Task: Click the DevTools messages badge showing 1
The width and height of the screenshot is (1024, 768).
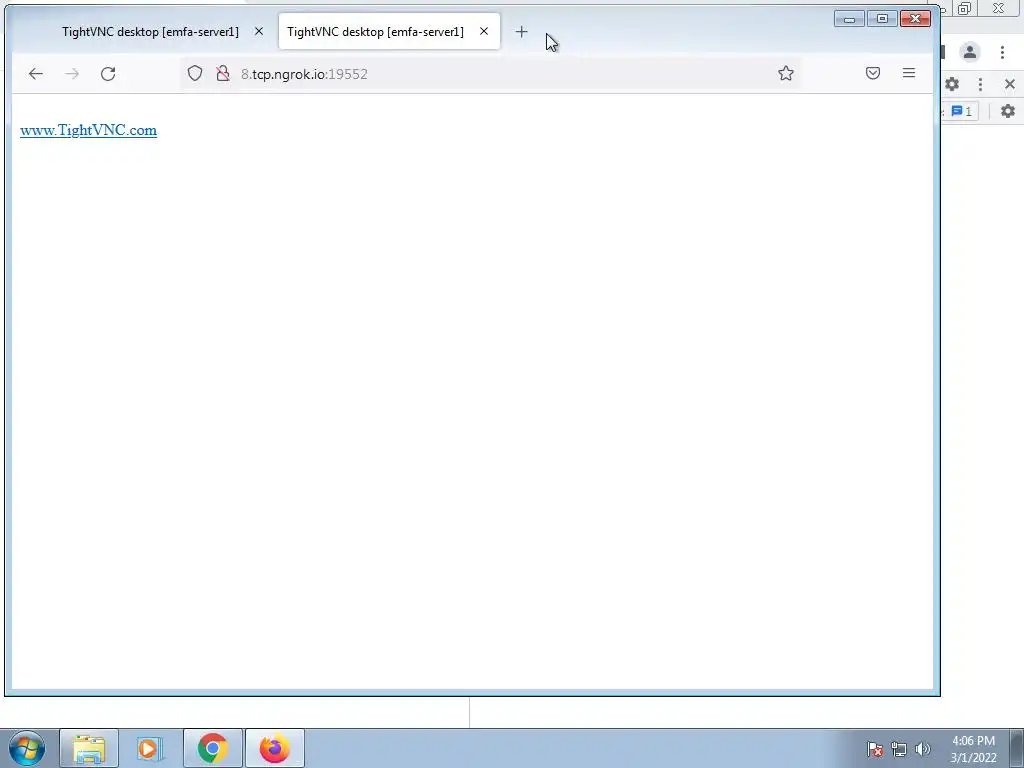Action: pos(961,111)
